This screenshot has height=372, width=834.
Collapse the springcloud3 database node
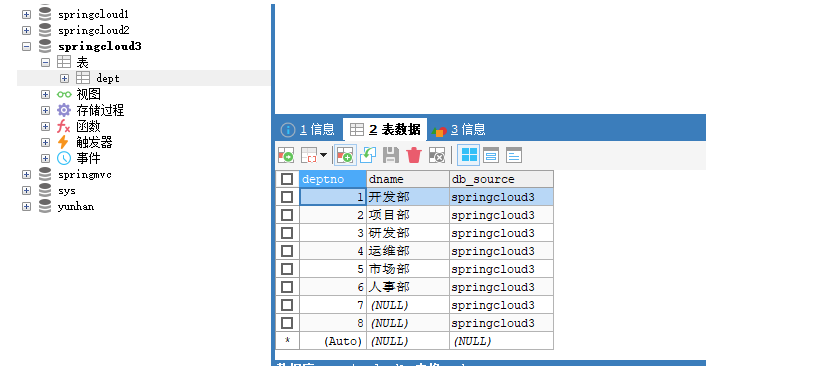[27, 46]
